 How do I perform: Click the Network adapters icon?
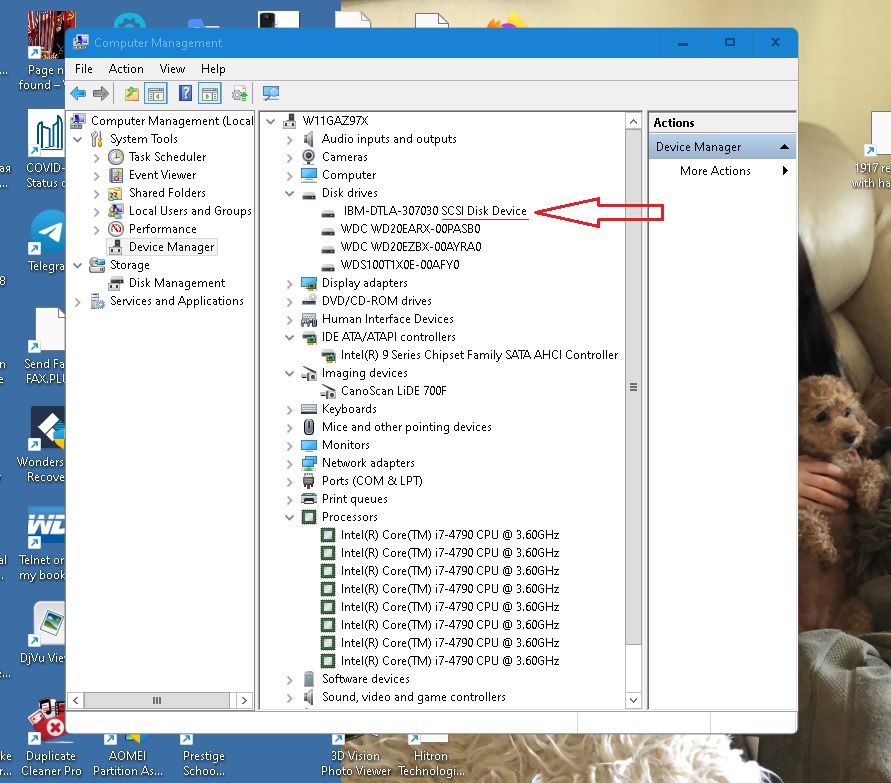pos(309,463)
